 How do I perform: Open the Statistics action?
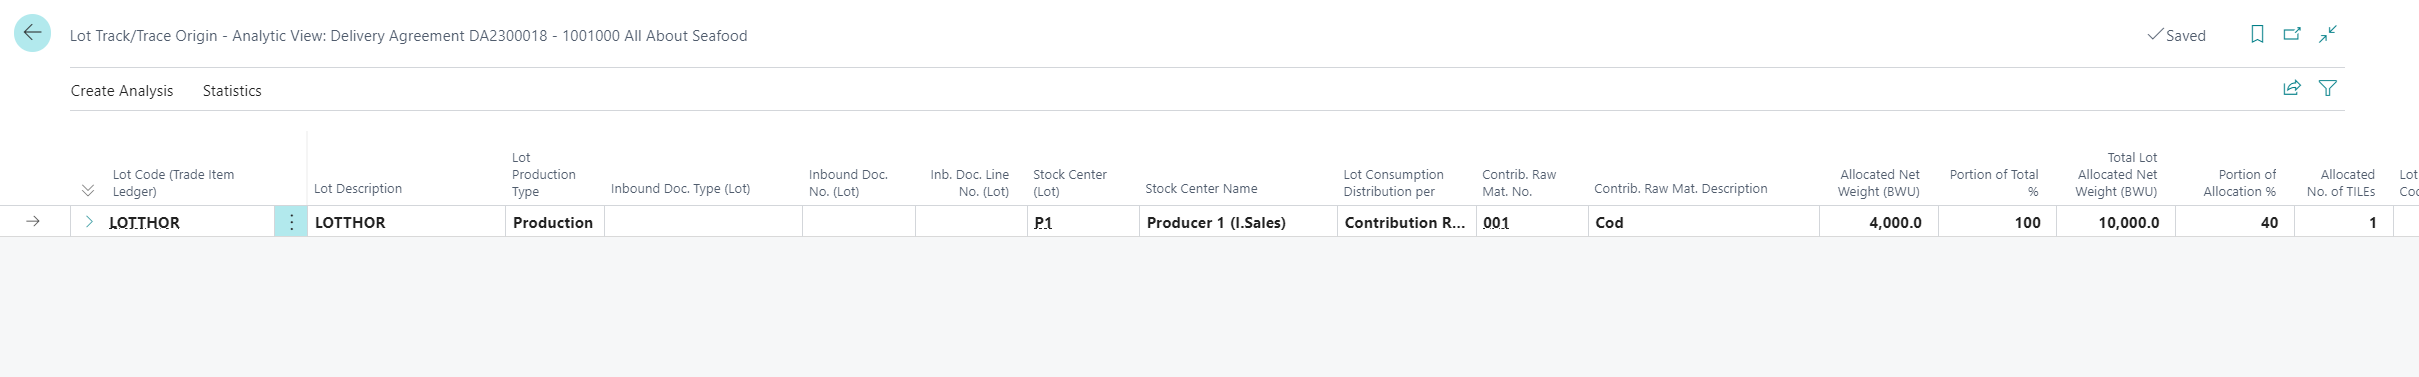click(232, 90)
